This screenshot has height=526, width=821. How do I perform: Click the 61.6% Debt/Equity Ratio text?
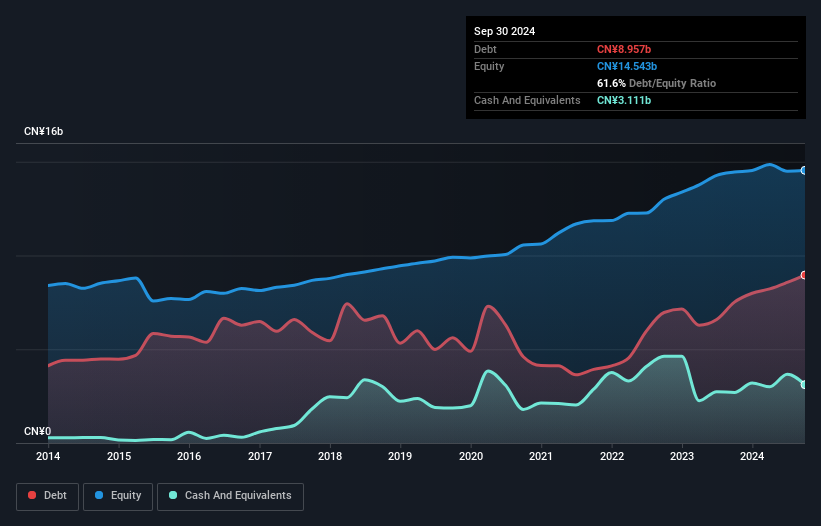point(656,83)
